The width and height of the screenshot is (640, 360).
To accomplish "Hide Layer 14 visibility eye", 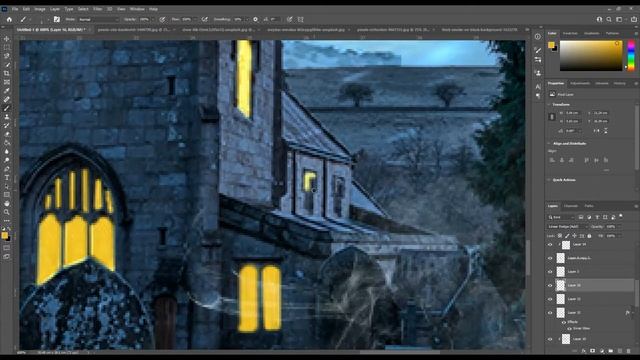I will point(550,245).
